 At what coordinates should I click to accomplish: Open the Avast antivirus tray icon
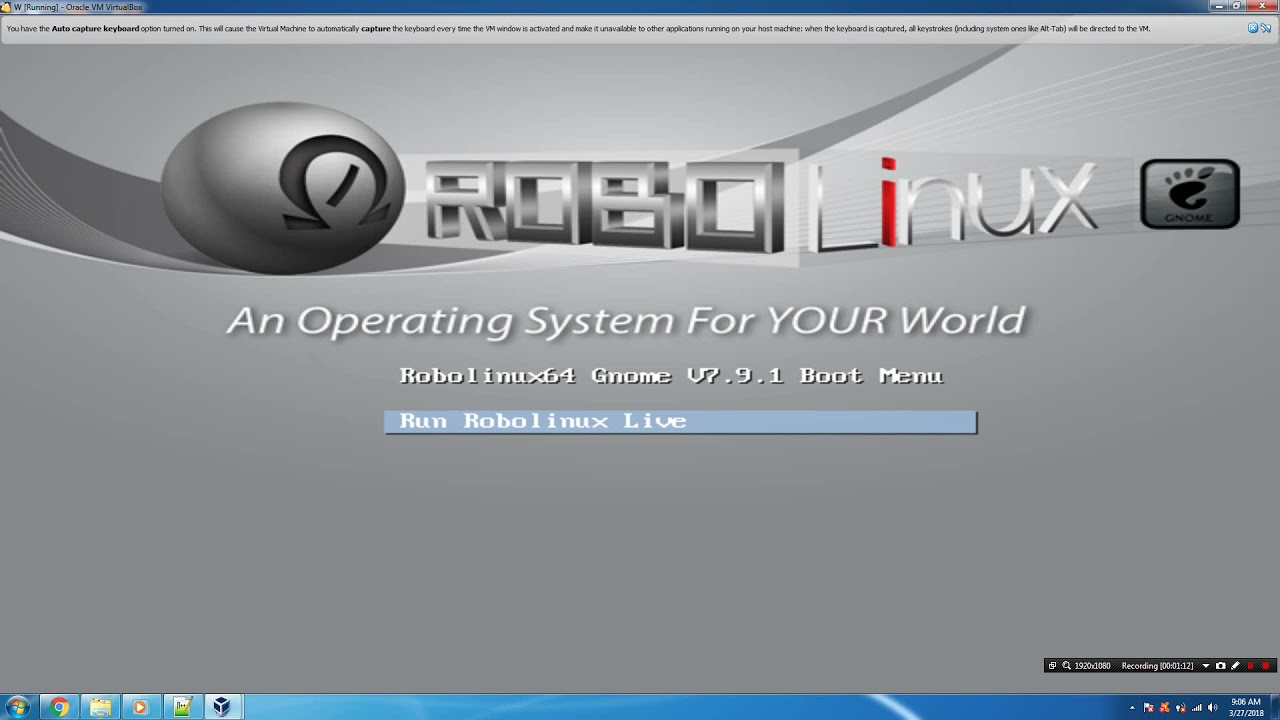click(1164, 708)
